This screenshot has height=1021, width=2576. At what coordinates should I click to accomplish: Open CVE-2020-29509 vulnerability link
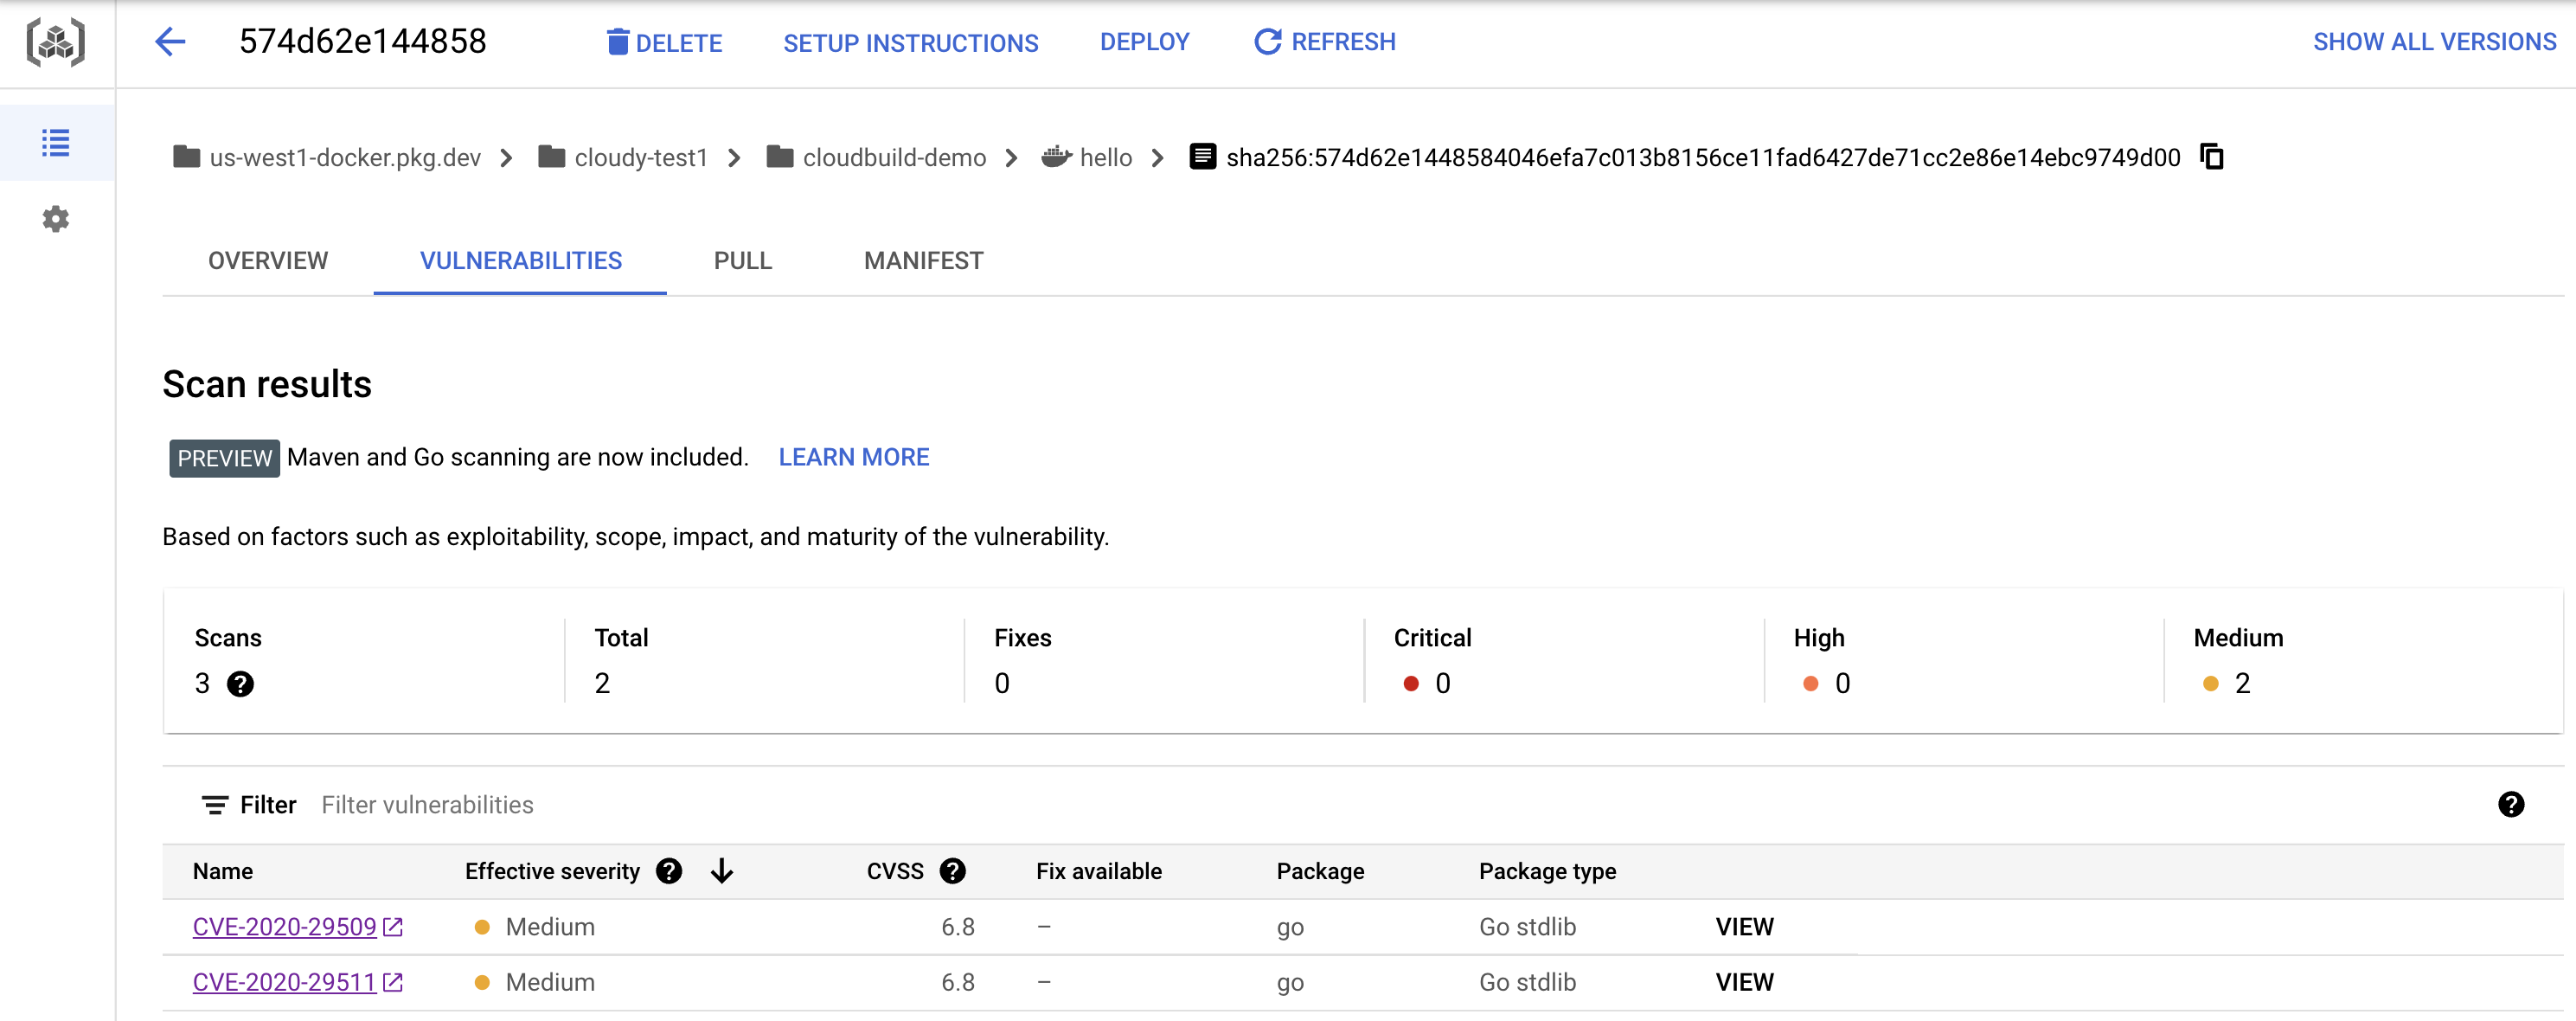[x=285, y=927]
